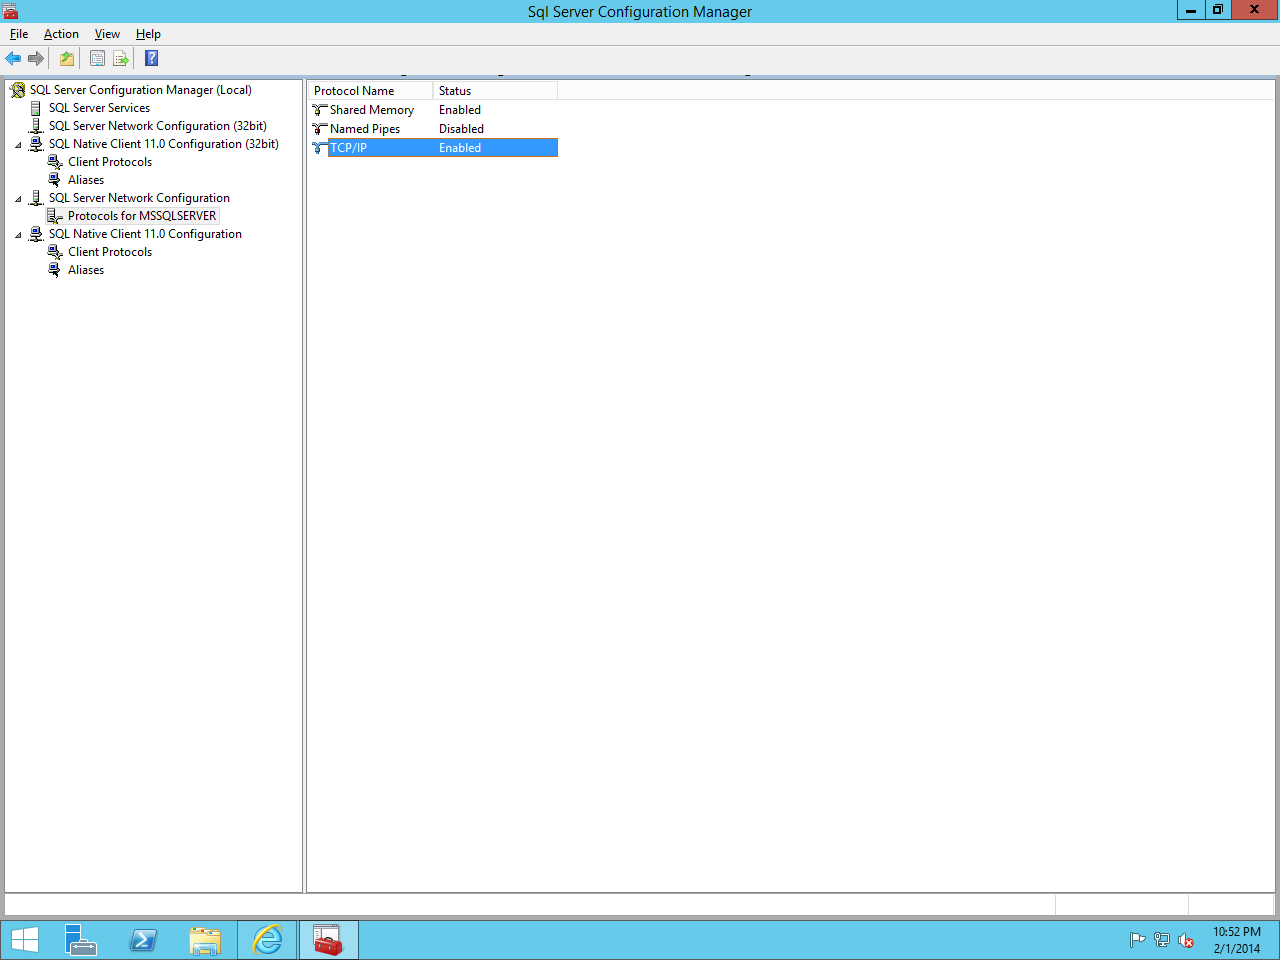
Task: Click the blue Help question mark icon
Action: (152, 59)
